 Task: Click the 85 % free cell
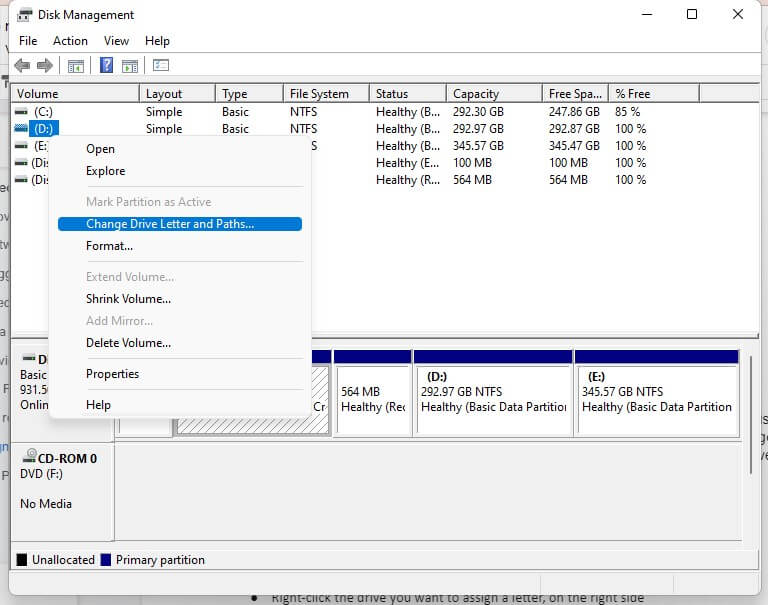(627, 112)
